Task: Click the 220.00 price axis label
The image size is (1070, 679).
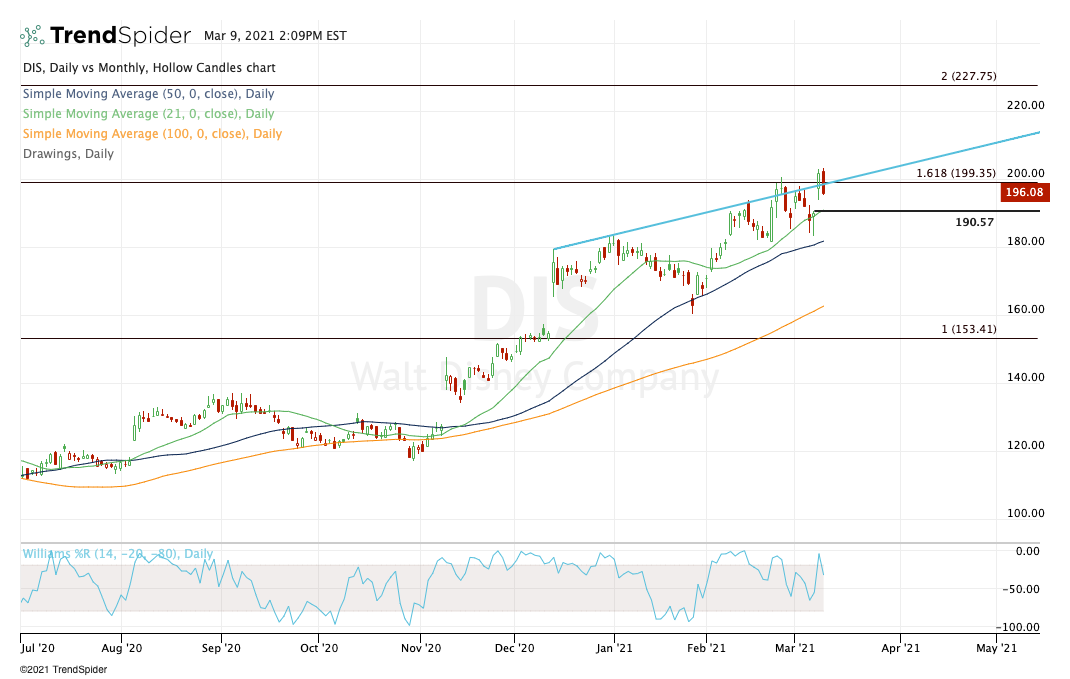Action: coord(1025,105)
